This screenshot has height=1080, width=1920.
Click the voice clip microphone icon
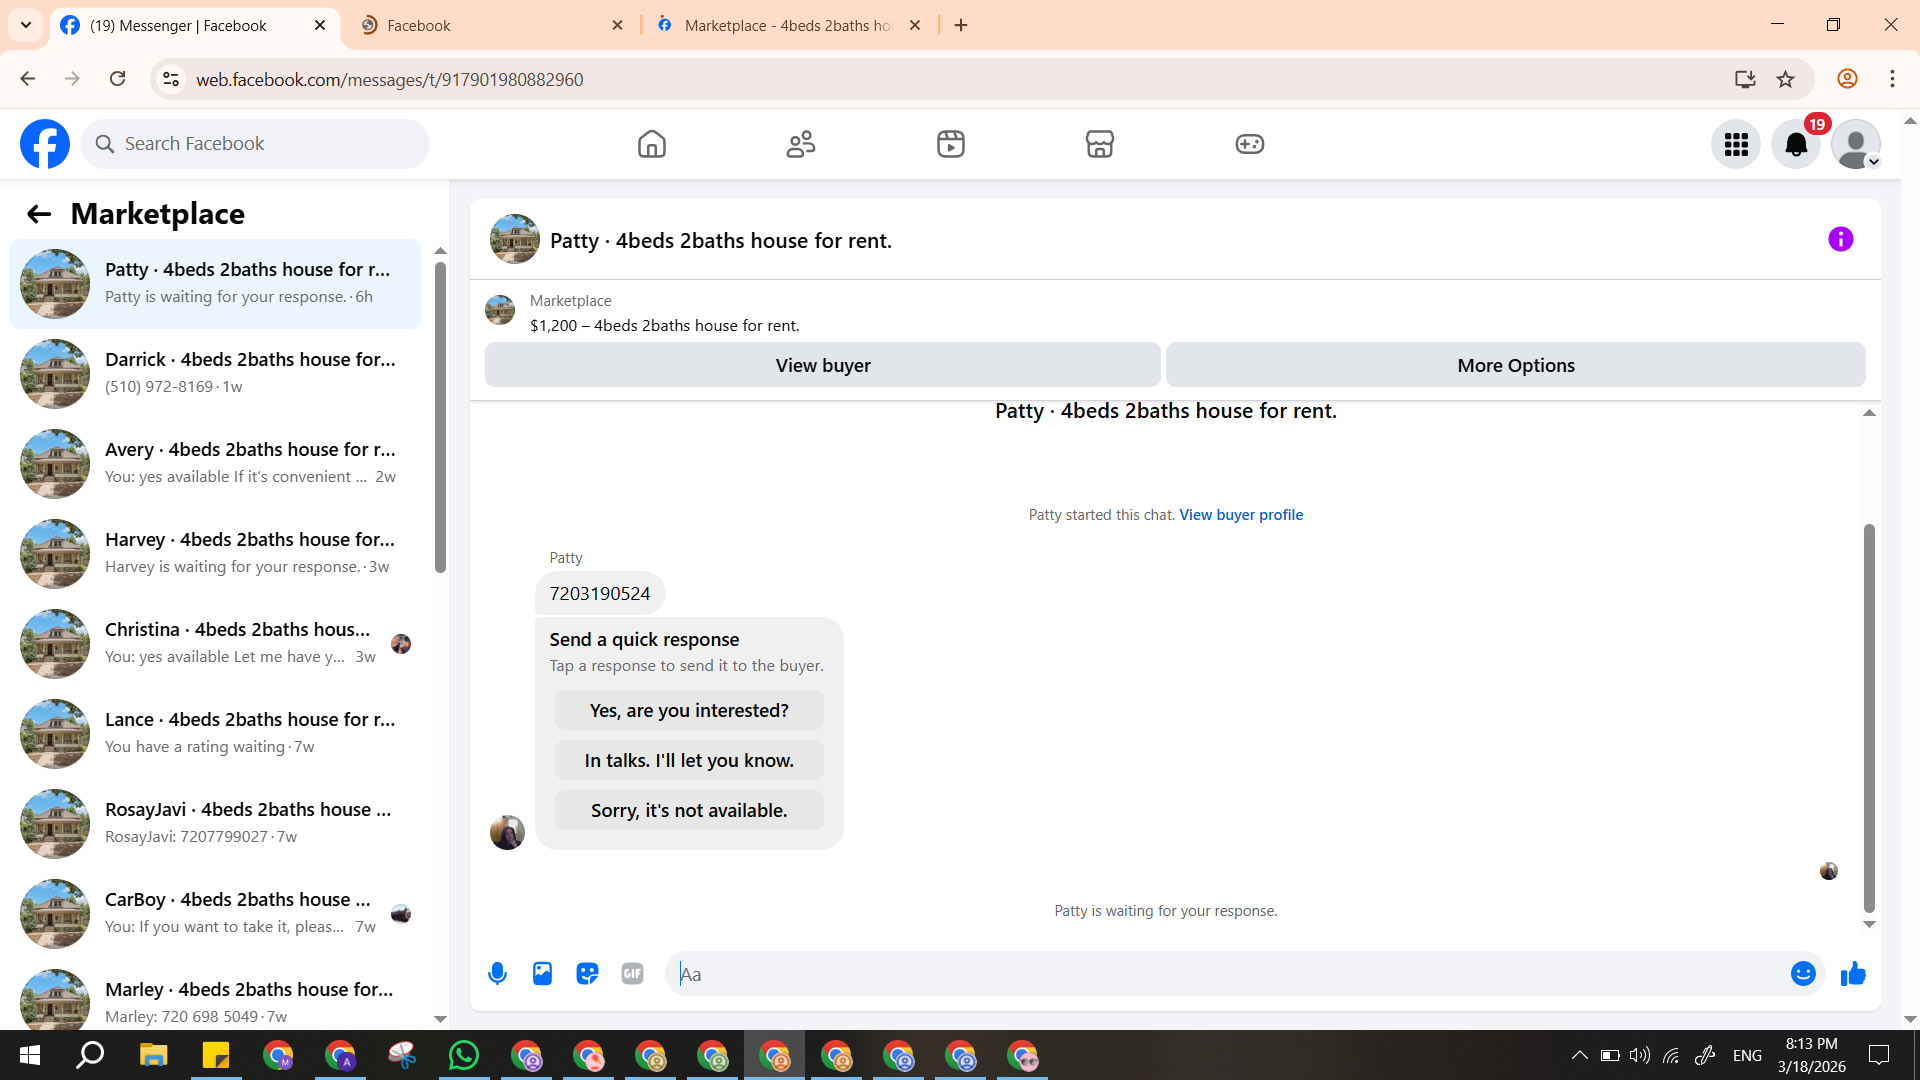point(497,973)
